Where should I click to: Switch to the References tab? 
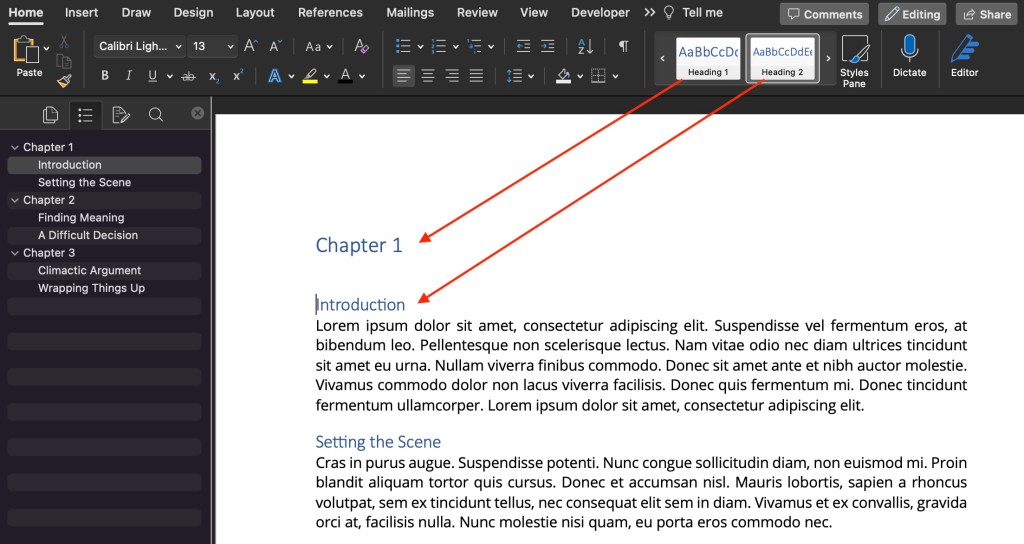[330, 13]
